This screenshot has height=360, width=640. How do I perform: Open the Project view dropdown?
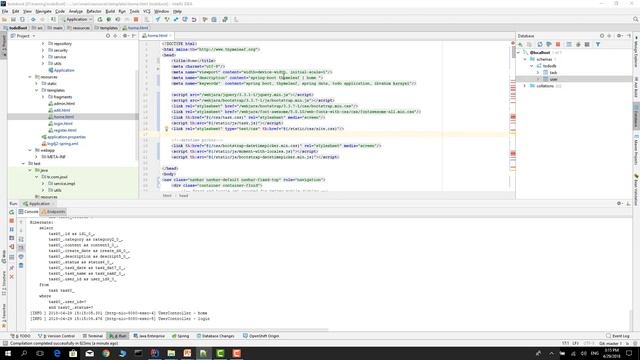[23, 36]
